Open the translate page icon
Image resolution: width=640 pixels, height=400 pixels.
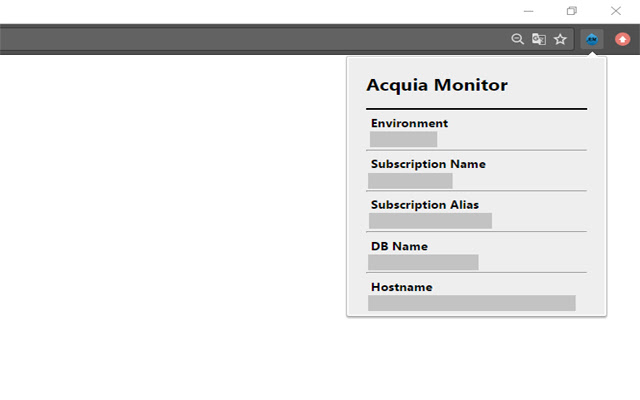point(539,39)
